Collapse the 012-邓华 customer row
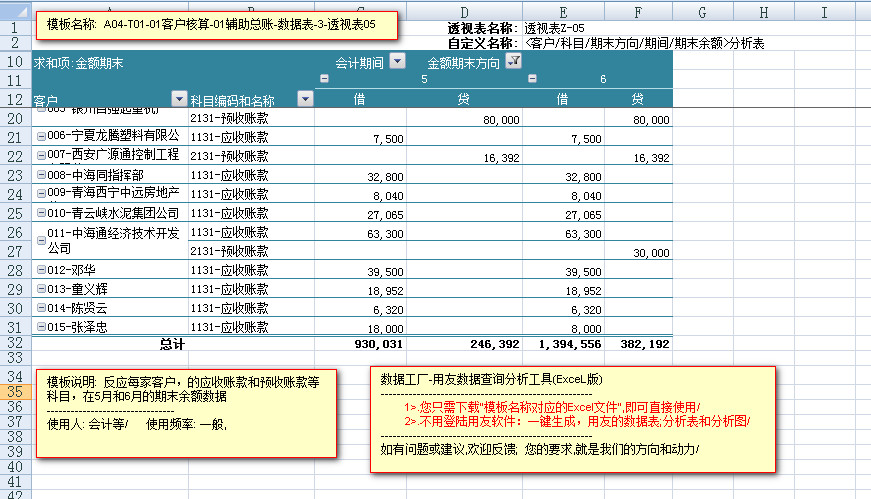This screenshot has width=871, height=499. (x=40, y=271)
